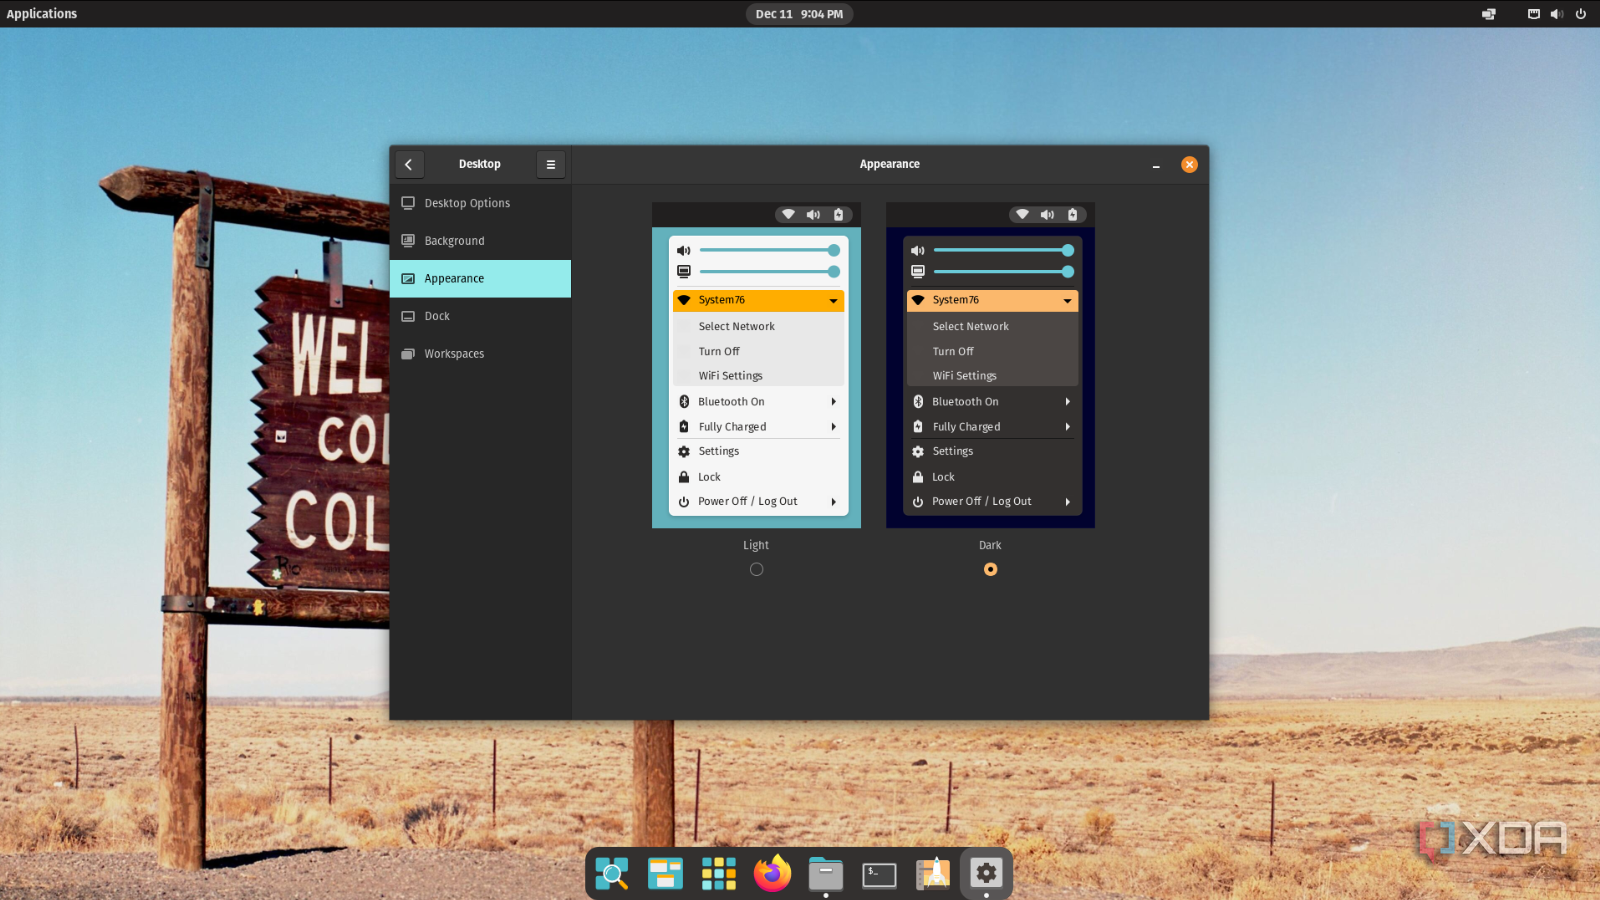Open Pop!_Shop rocket icon in dock

coord(933,874)
